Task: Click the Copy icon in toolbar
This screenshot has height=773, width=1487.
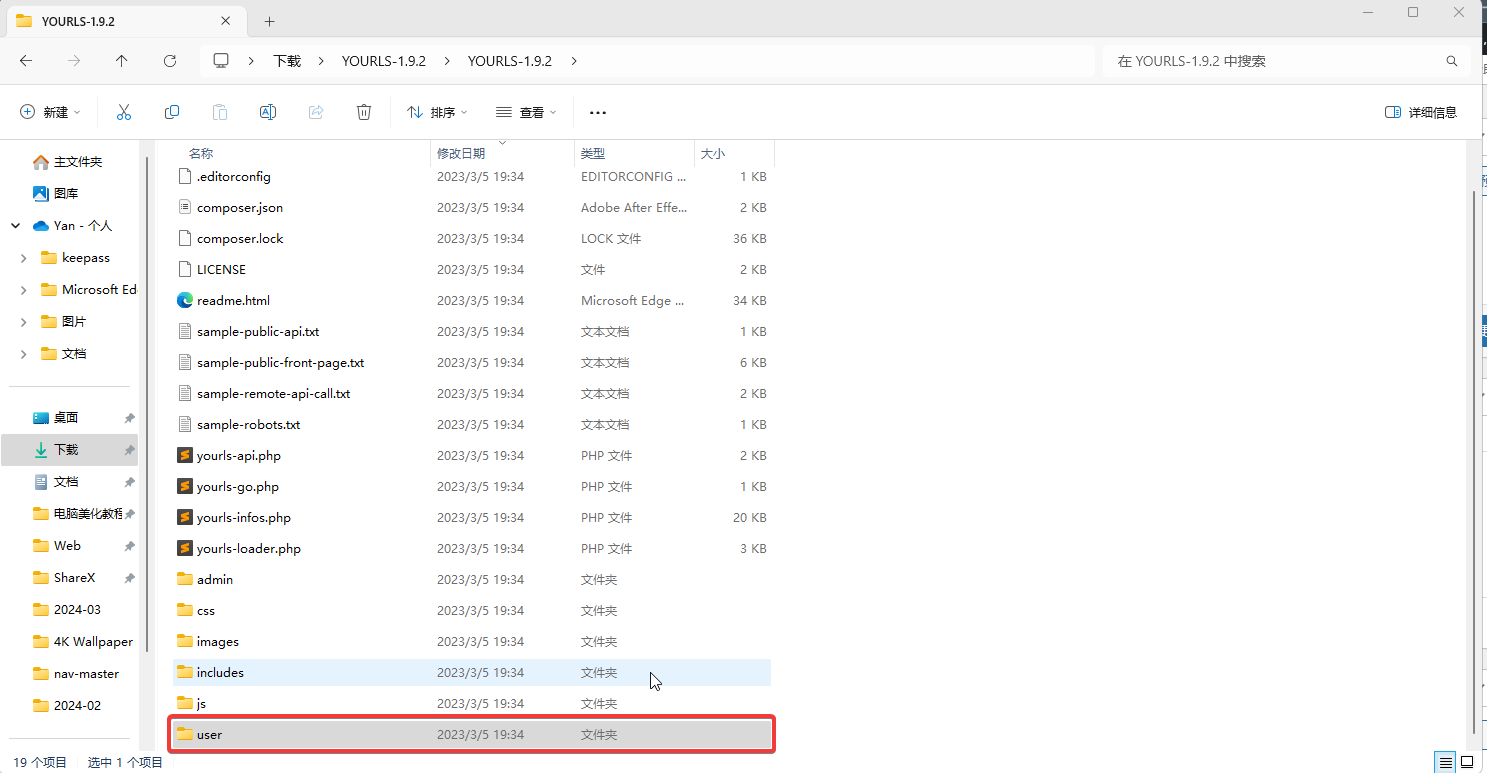Action: pos(172,112)
